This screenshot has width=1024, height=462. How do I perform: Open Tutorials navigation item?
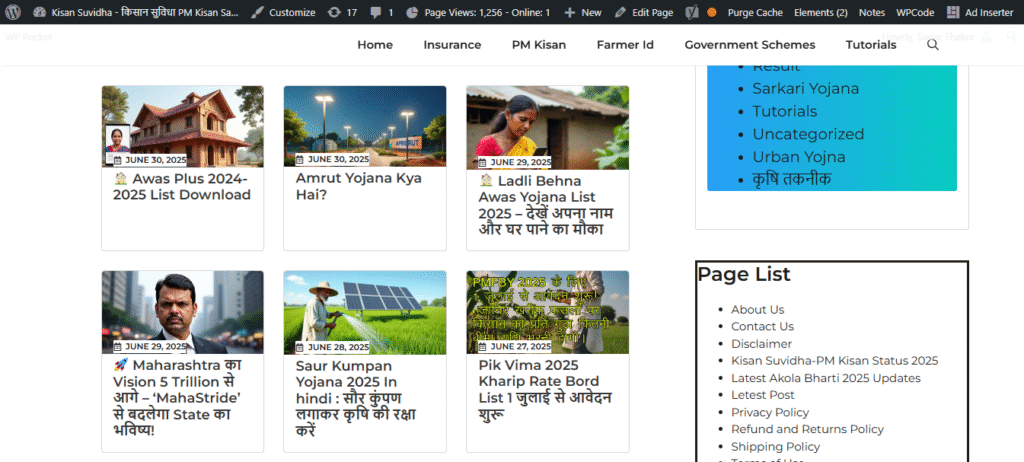871,44
